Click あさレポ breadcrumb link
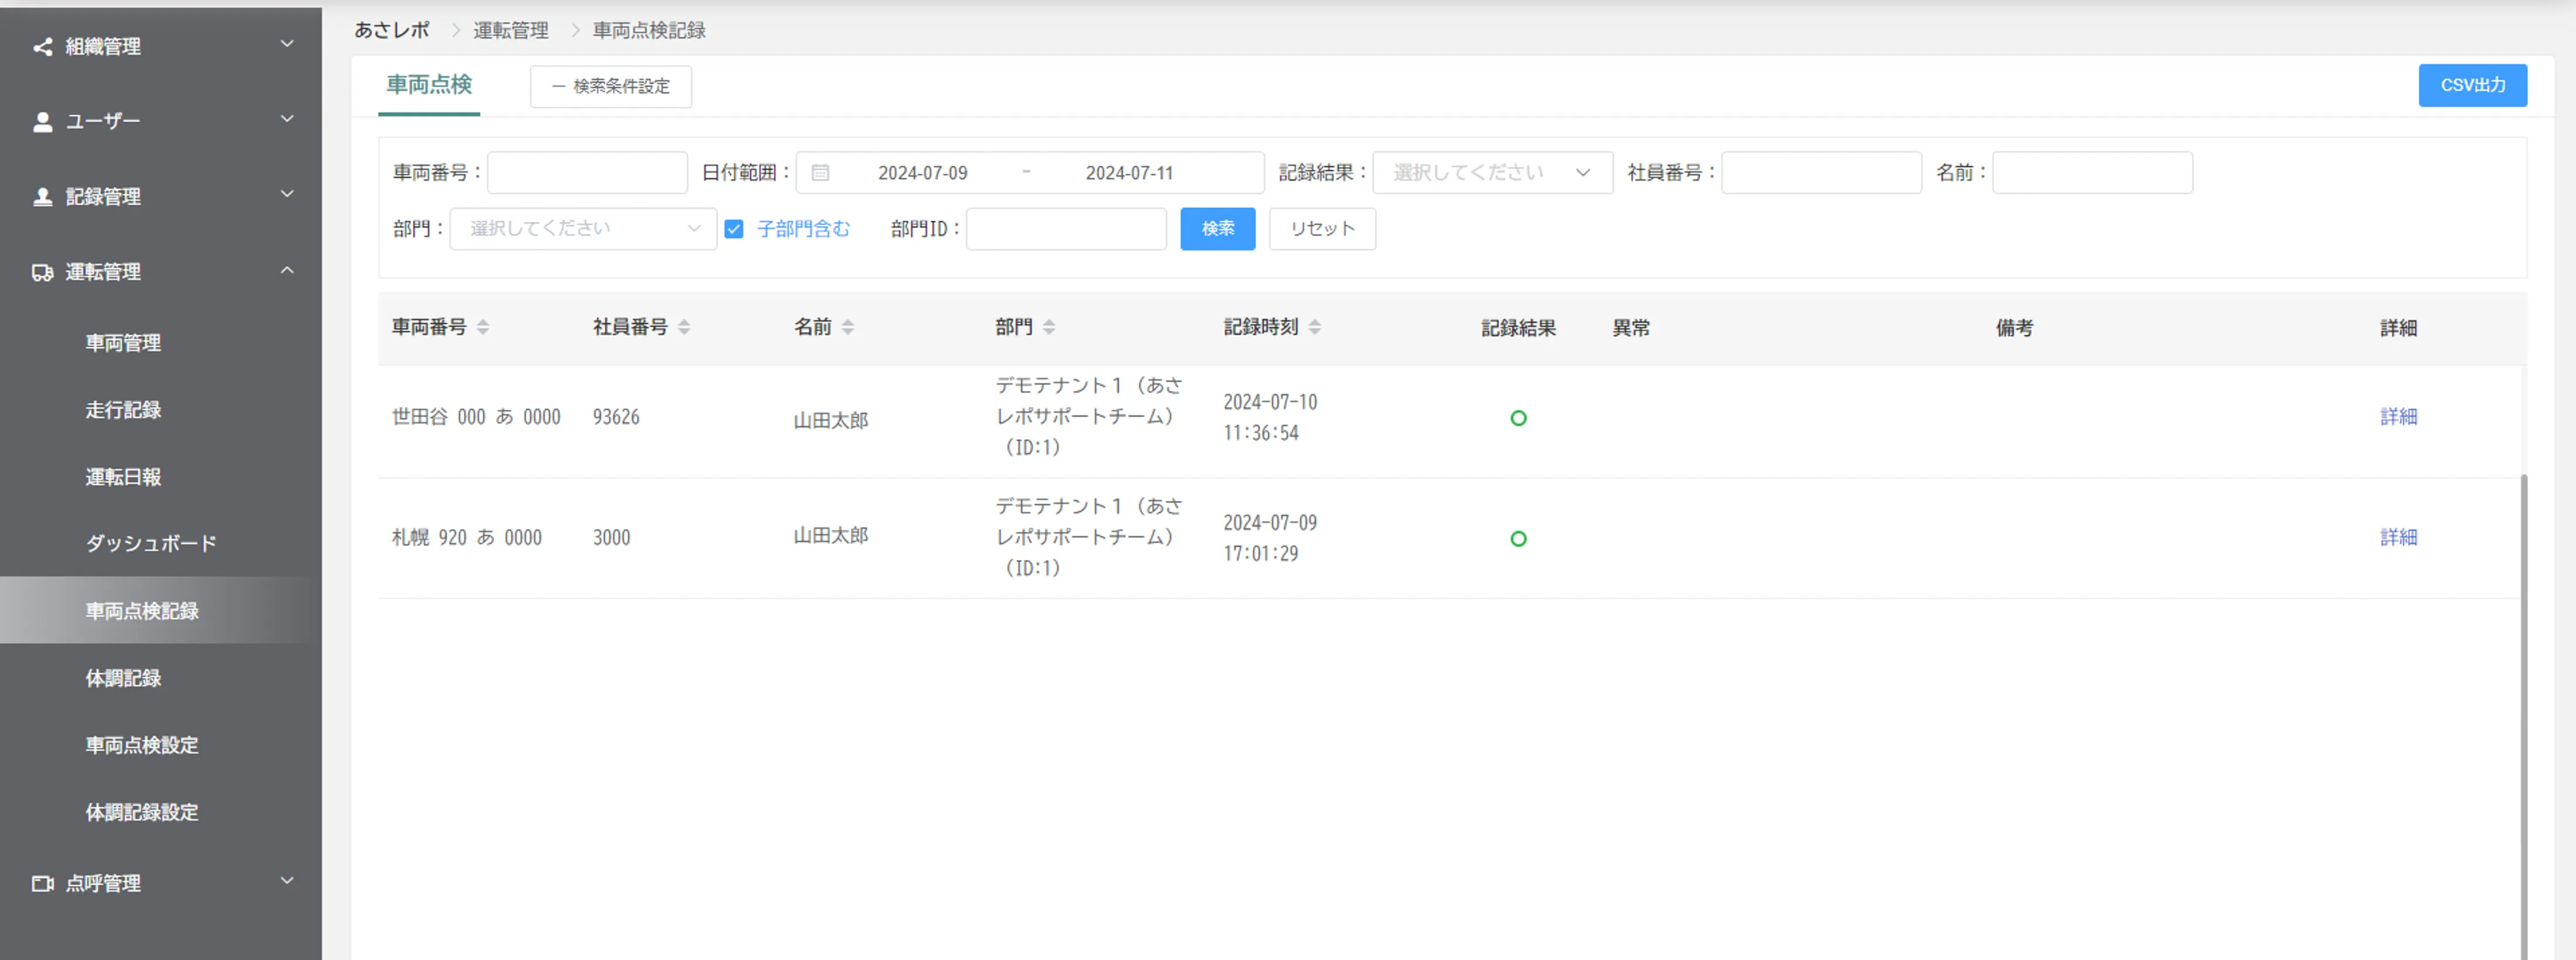The width and height of the screenshot is (2576, 960). (x=392, y=31)
